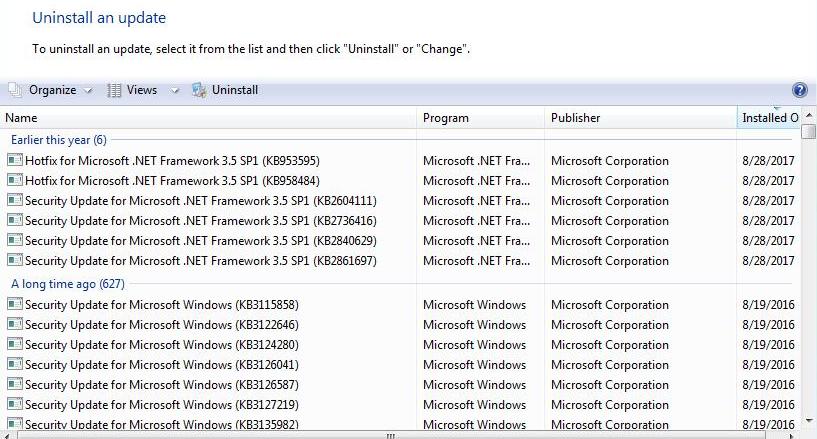Select icon next to KB2736416 update
Screen dimensions: 817x439
click(15, 220)
